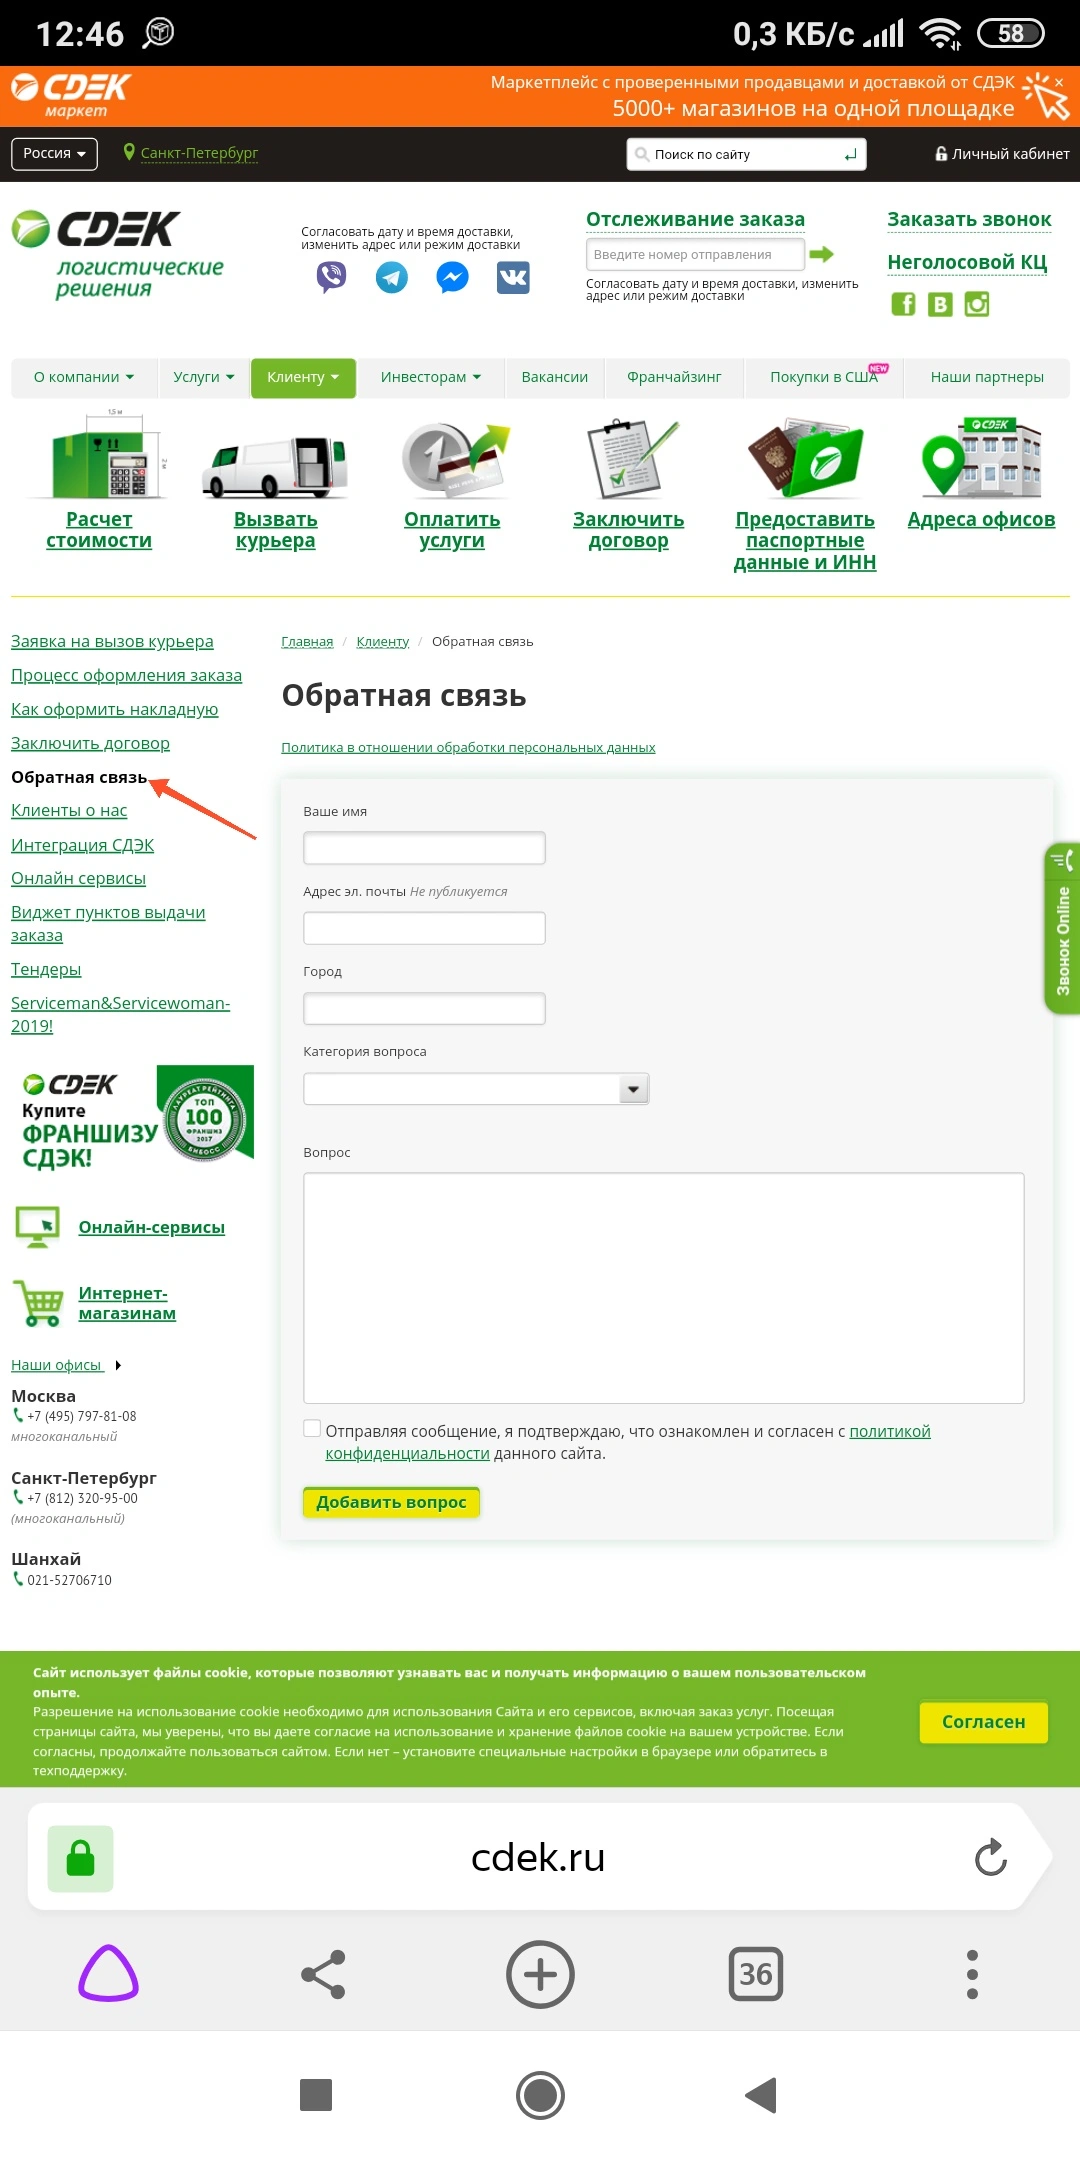Click the Город input field
1080x2160 pixels.
click(424, 1008)
